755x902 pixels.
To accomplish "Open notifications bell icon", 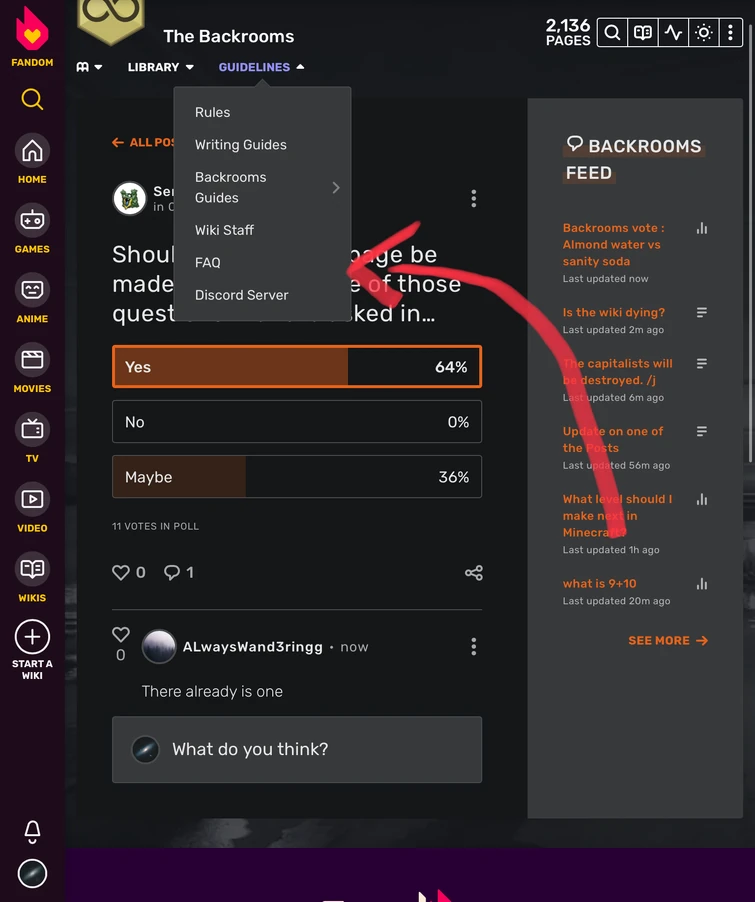I will point(32,831).
